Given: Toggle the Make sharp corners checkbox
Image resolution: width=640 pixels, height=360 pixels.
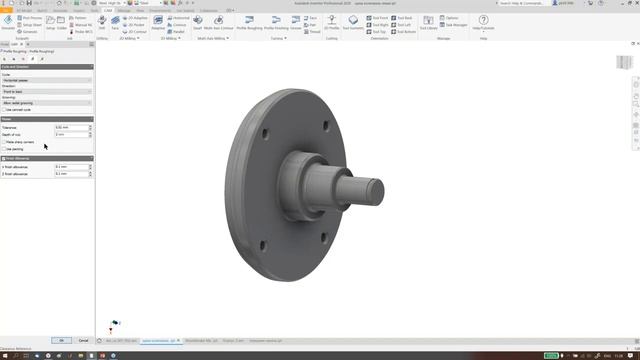Looking at the screenshot, I should [x=4, y=142].
